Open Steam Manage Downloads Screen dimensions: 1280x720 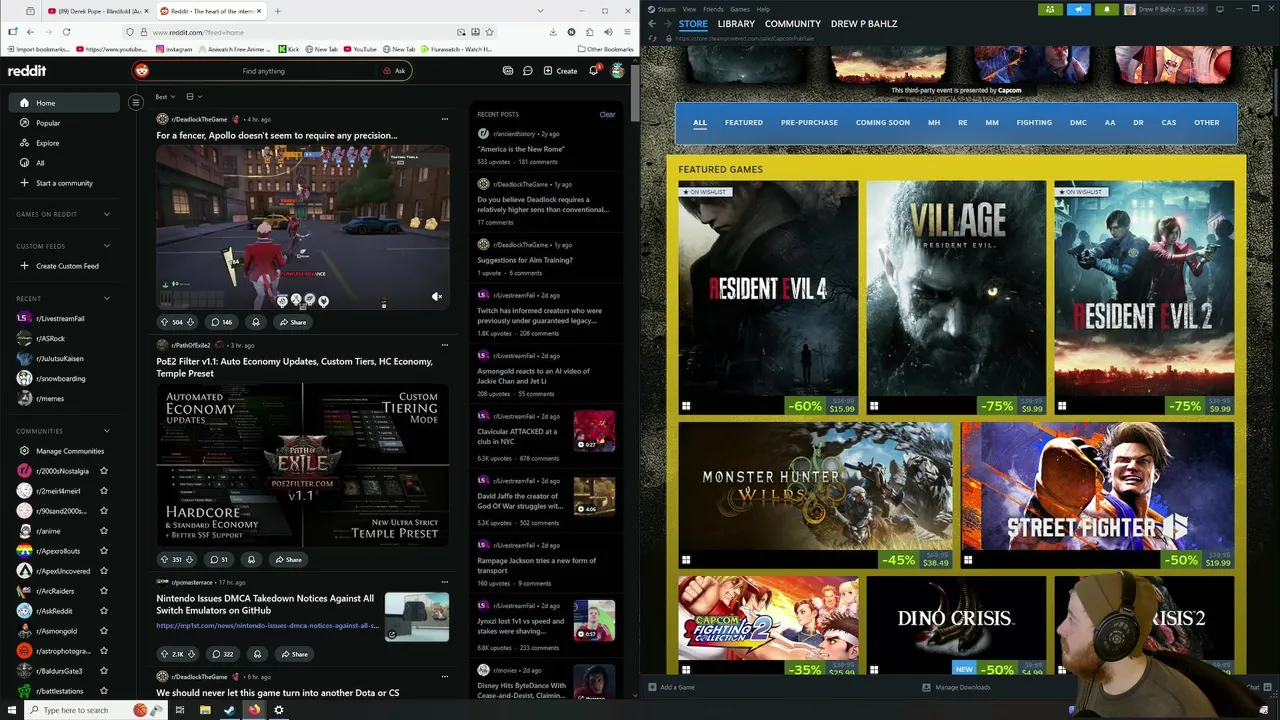point(956,687)
